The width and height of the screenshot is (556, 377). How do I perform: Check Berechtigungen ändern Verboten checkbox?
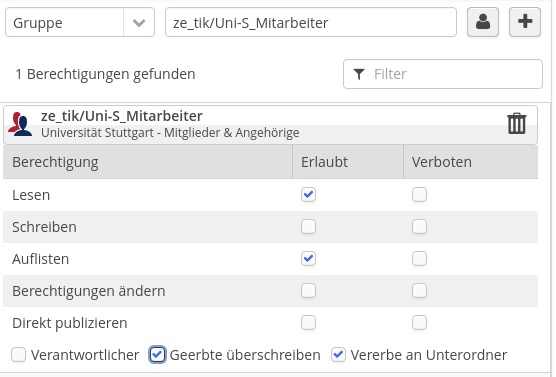point(419,290)
